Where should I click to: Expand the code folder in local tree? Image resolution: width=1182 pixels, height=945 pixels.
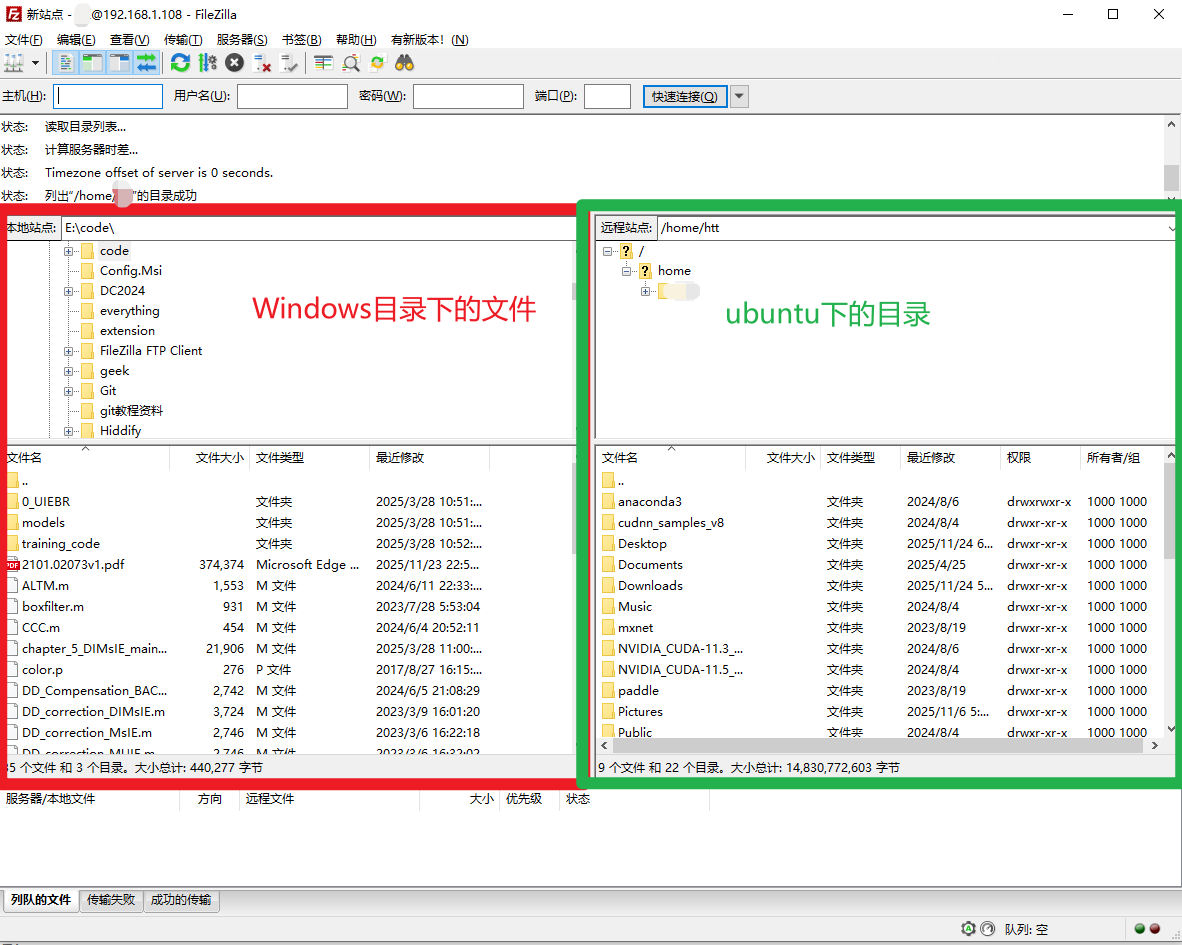[69, 252]
